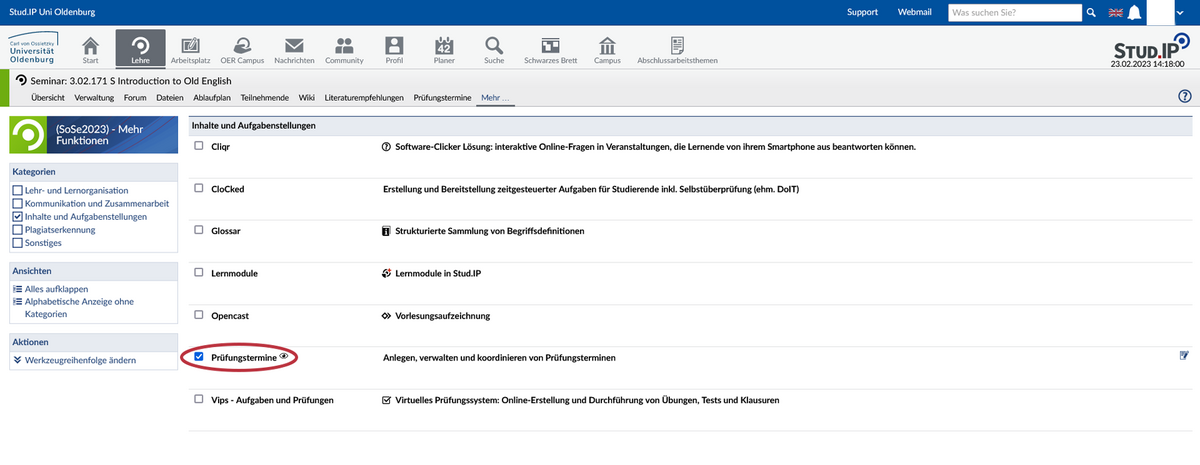
Task: Click the Lernmodule description icon
Action: click(387, 272)
